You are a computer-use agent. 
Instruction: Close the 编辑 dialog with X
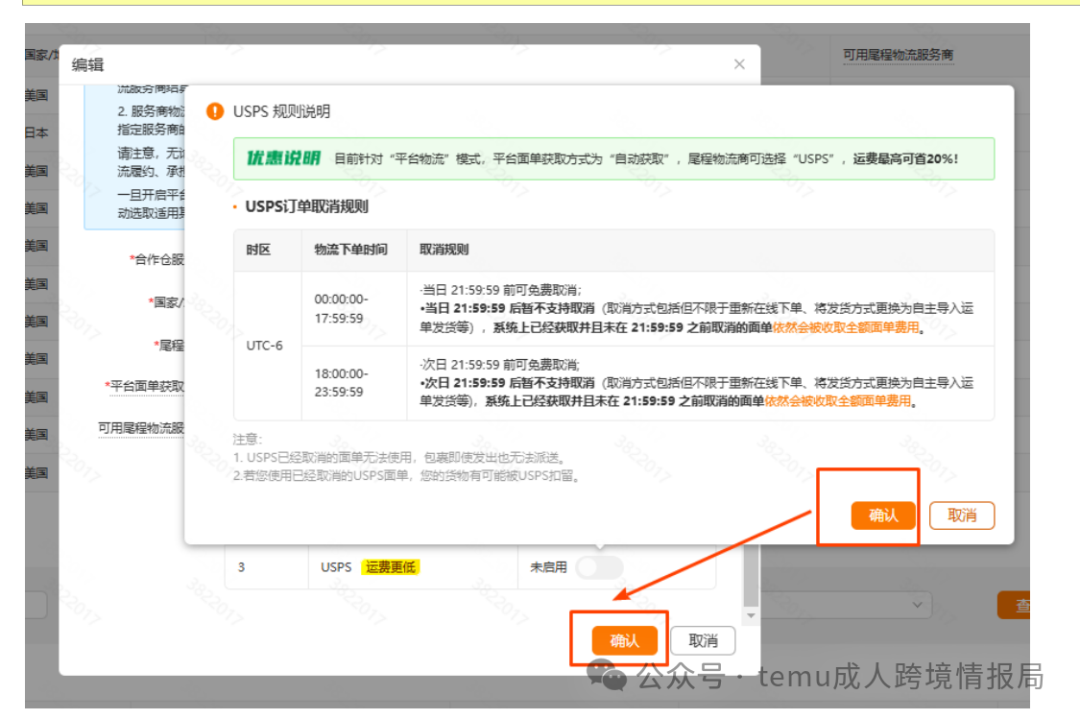(x=739, y=64)
